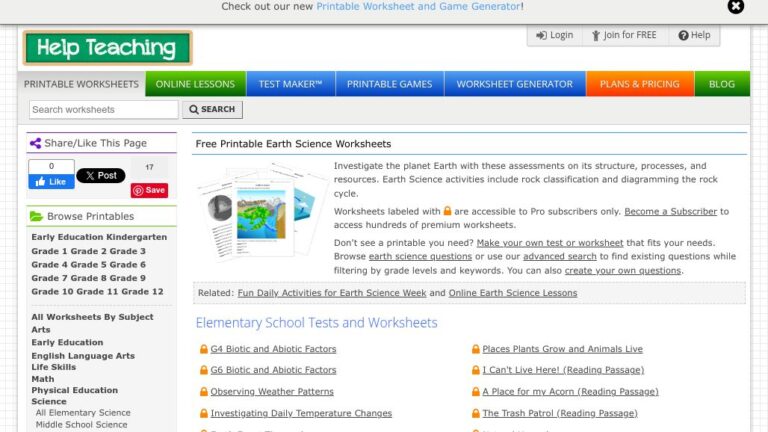Close the announcement banner with the X icon
768x432 pixels.
735,6
